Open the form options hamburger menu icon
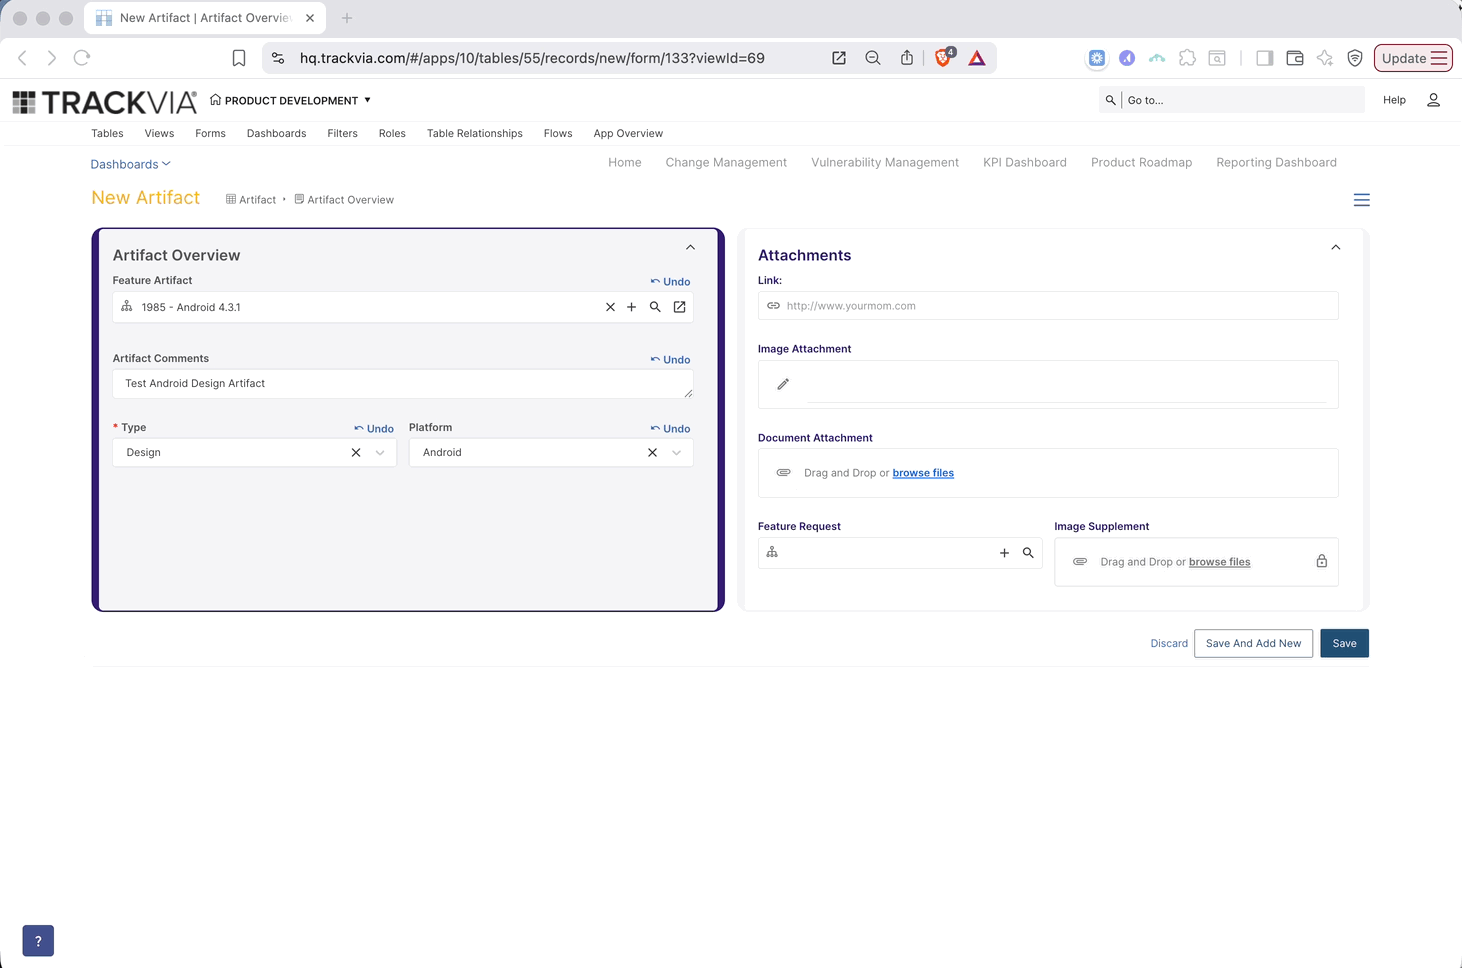This screenshot has width=1462, height=968. [1361, 199]
